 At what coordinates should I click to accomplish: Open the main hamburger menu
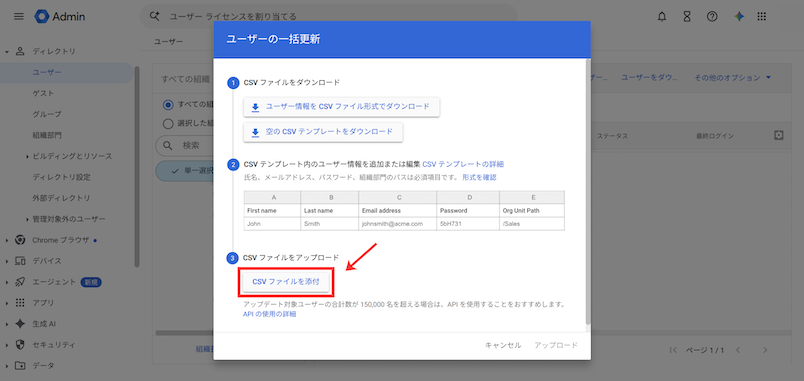coord(19,16)
